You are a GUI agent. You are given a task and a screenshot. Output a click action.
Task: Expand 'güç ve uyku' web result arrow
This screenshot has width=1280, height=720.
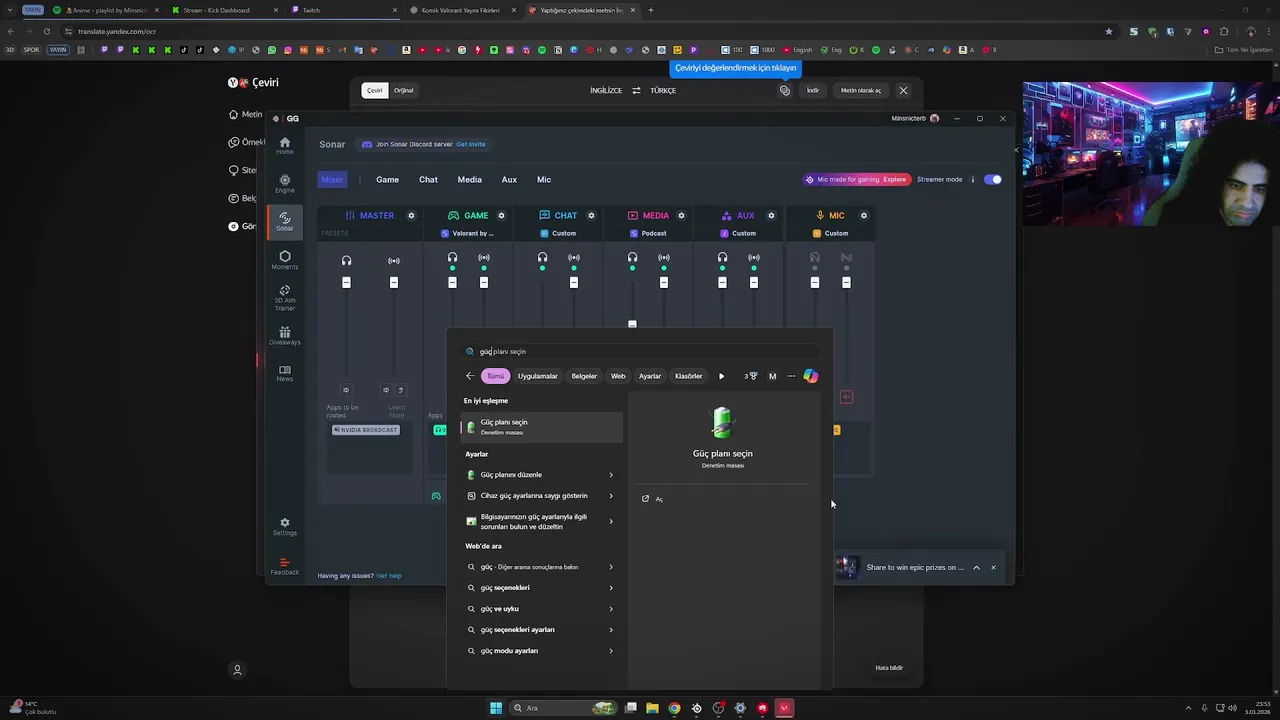tap(611, 609)
